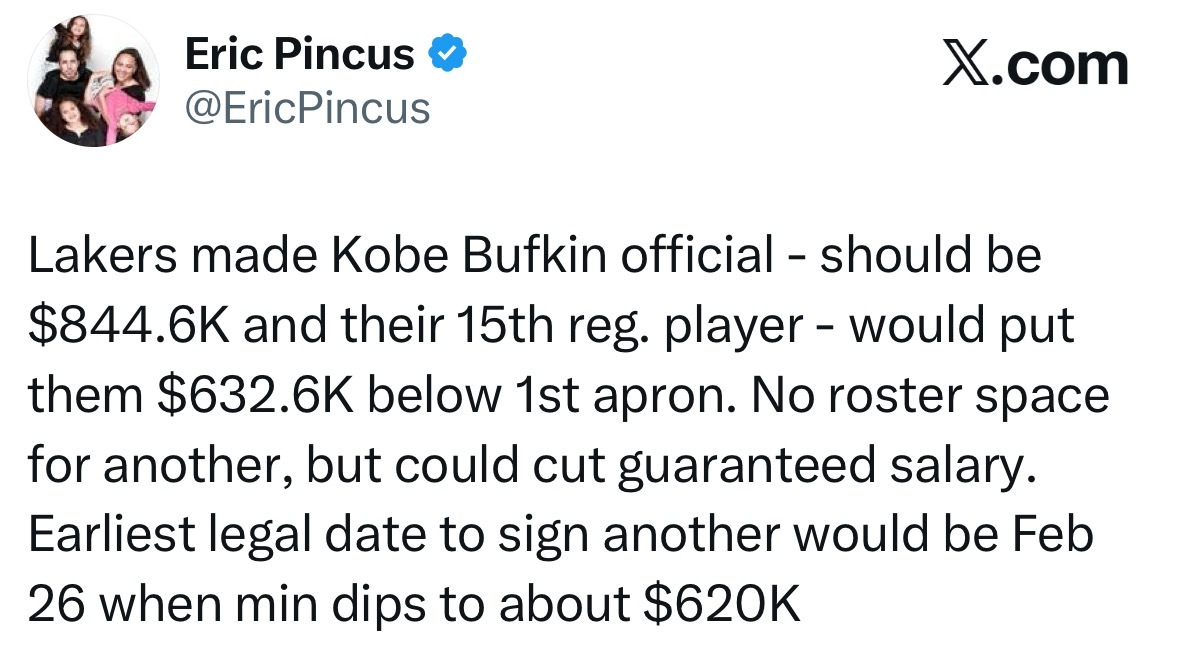Click the "$620K" amount at tweet end
The image size is (1179, 664).
tap(718, 604)
